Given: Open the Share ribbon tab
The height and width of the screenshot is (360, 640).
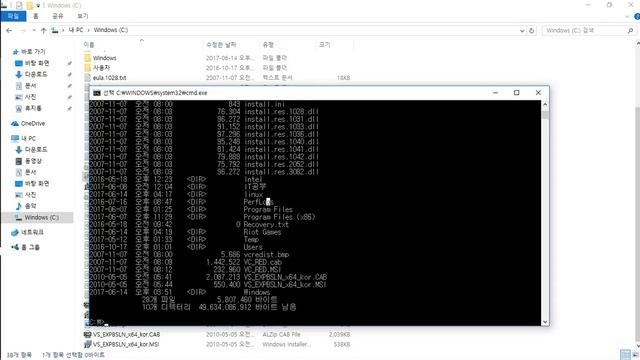Looking at the screenshot, I should pyautogui.click(x=58, y=16).
